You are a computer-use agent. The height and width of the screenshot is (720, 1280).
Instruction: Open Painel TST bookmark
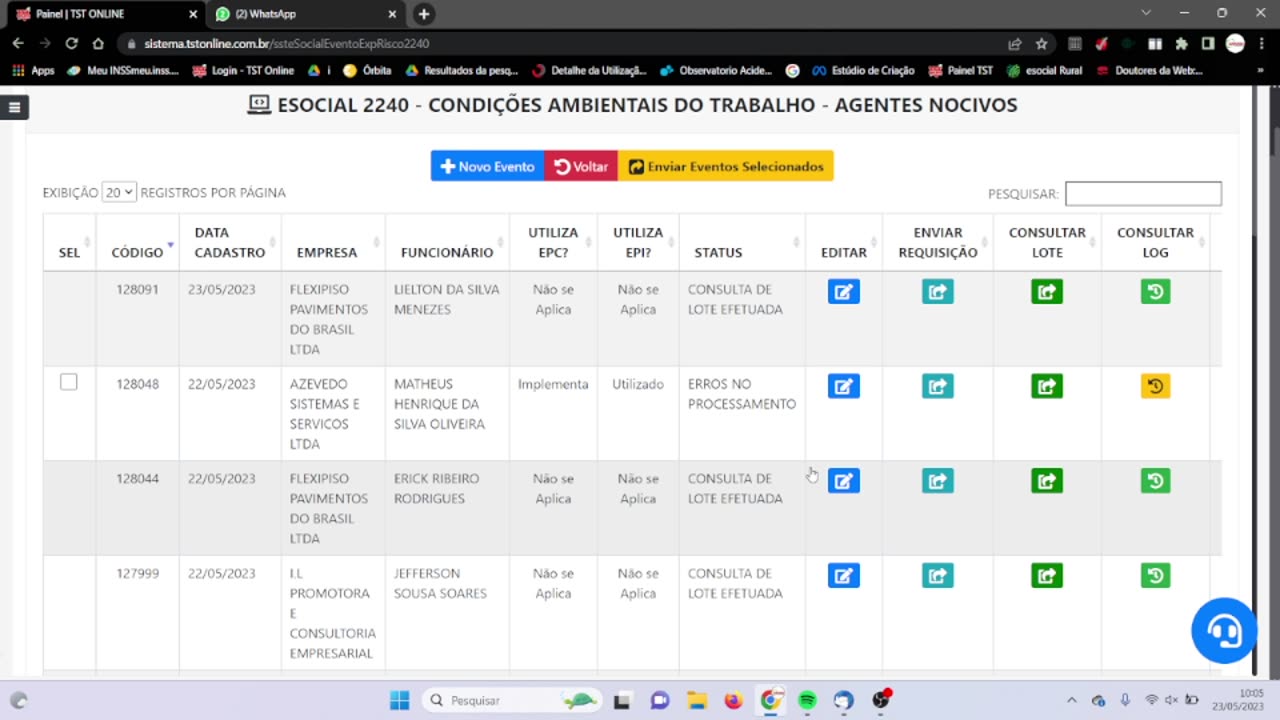[960, 71]
